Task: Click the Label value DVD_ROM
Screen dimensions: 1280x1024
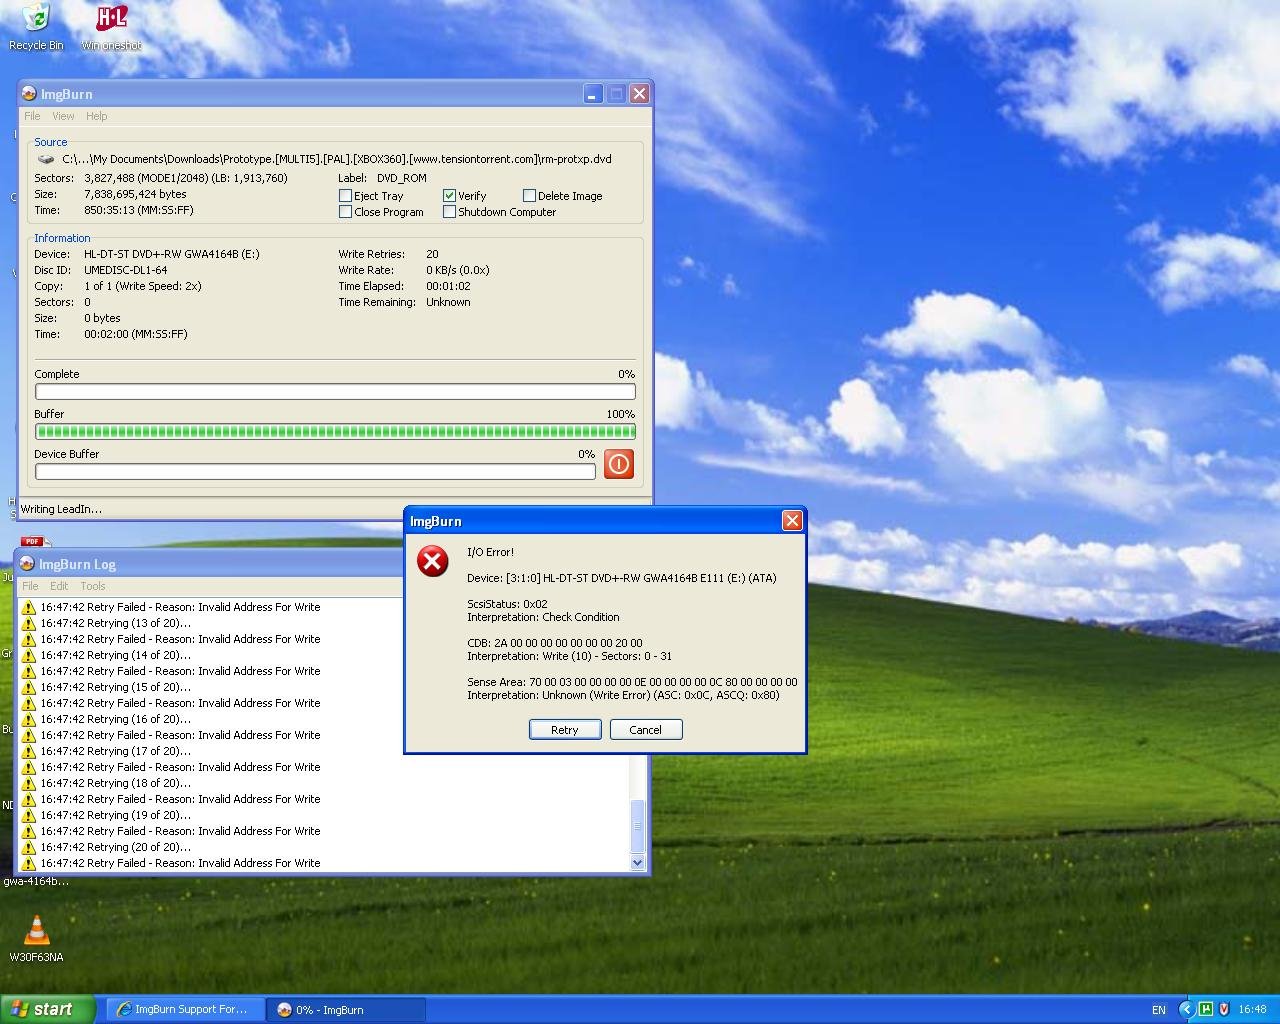Action: (x=402, y=178)
